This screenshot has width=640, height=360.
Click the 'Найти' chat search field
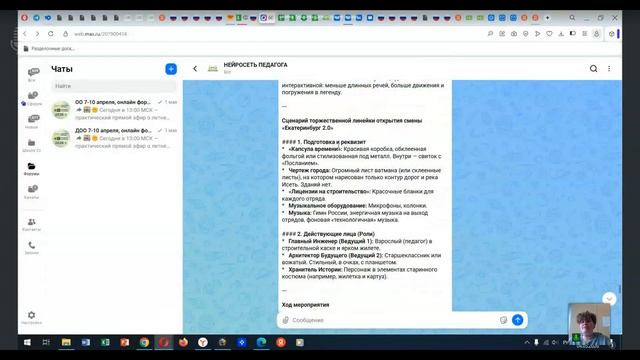click(x=114, y=86)
